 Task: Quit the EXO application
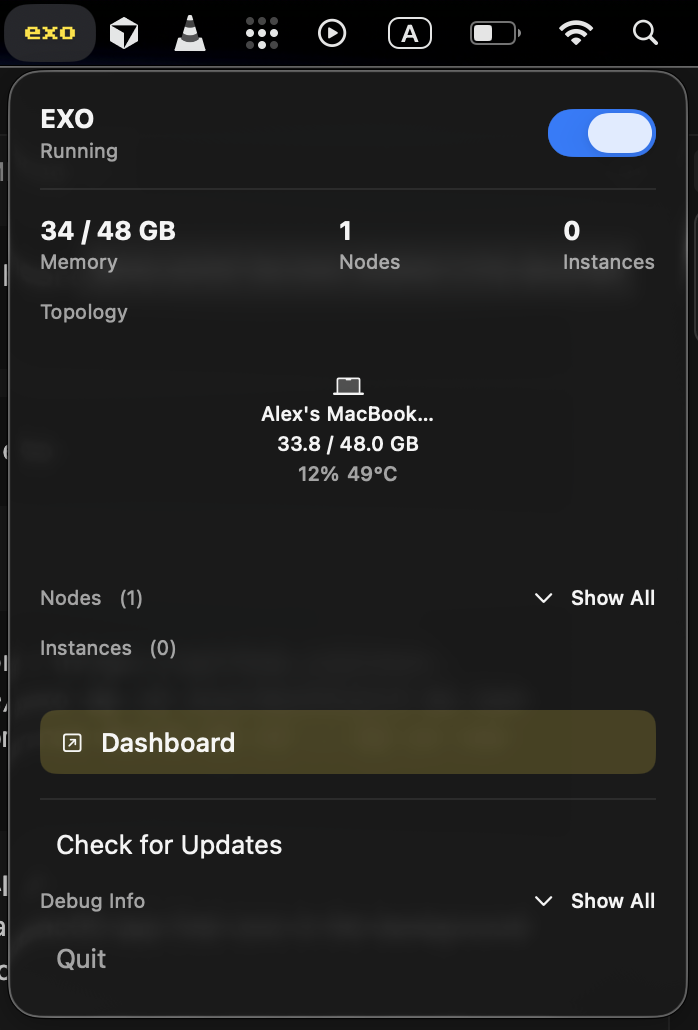[80, 958]
